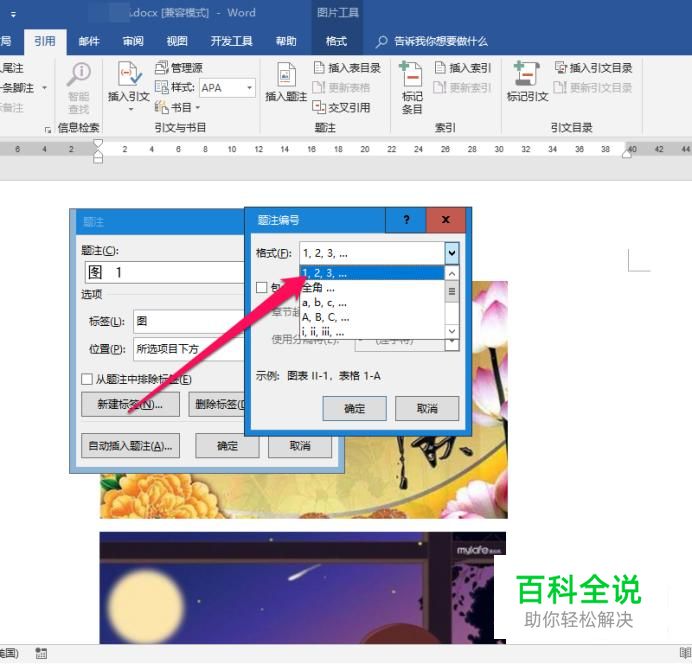Open the next footnote (条脚注) dropdown arrow
The height and width of the screenshot is (664, 692).
(x=45, y=88)
